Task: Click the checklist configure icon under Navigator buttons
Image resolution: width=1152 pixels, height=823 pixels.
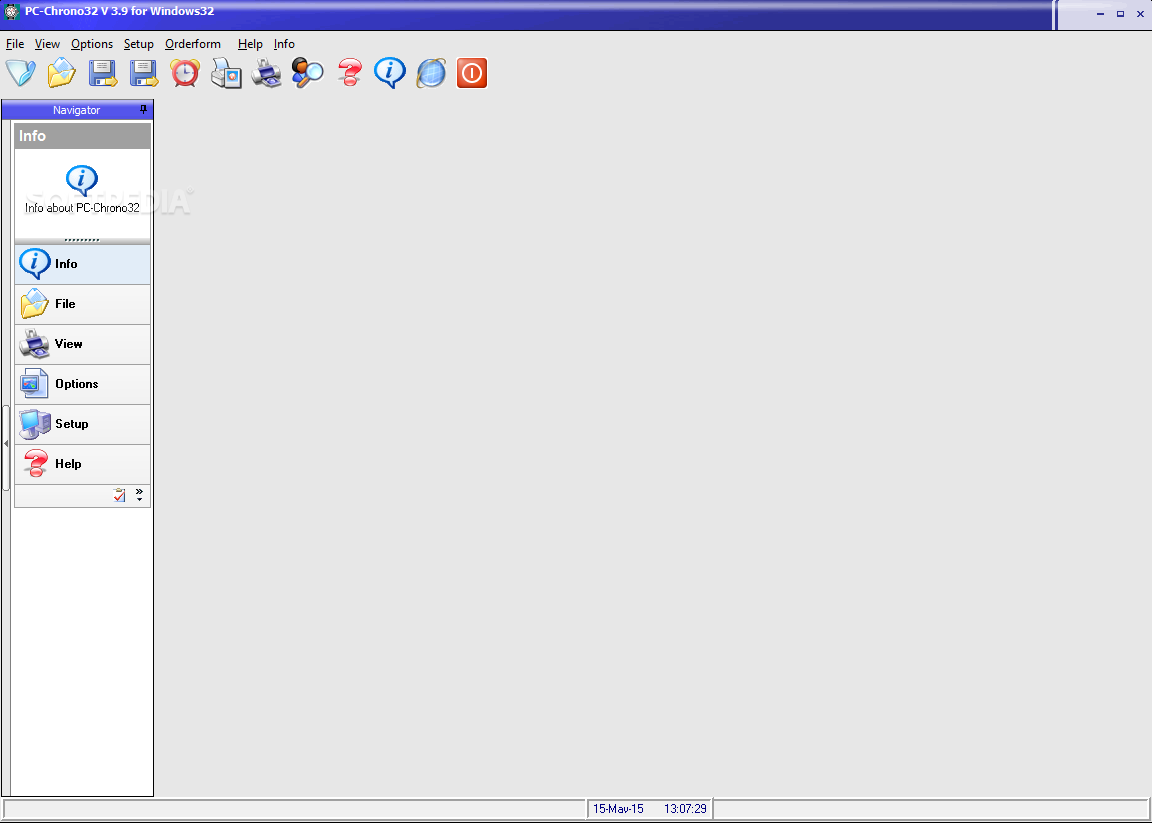Action: point(120,495)
